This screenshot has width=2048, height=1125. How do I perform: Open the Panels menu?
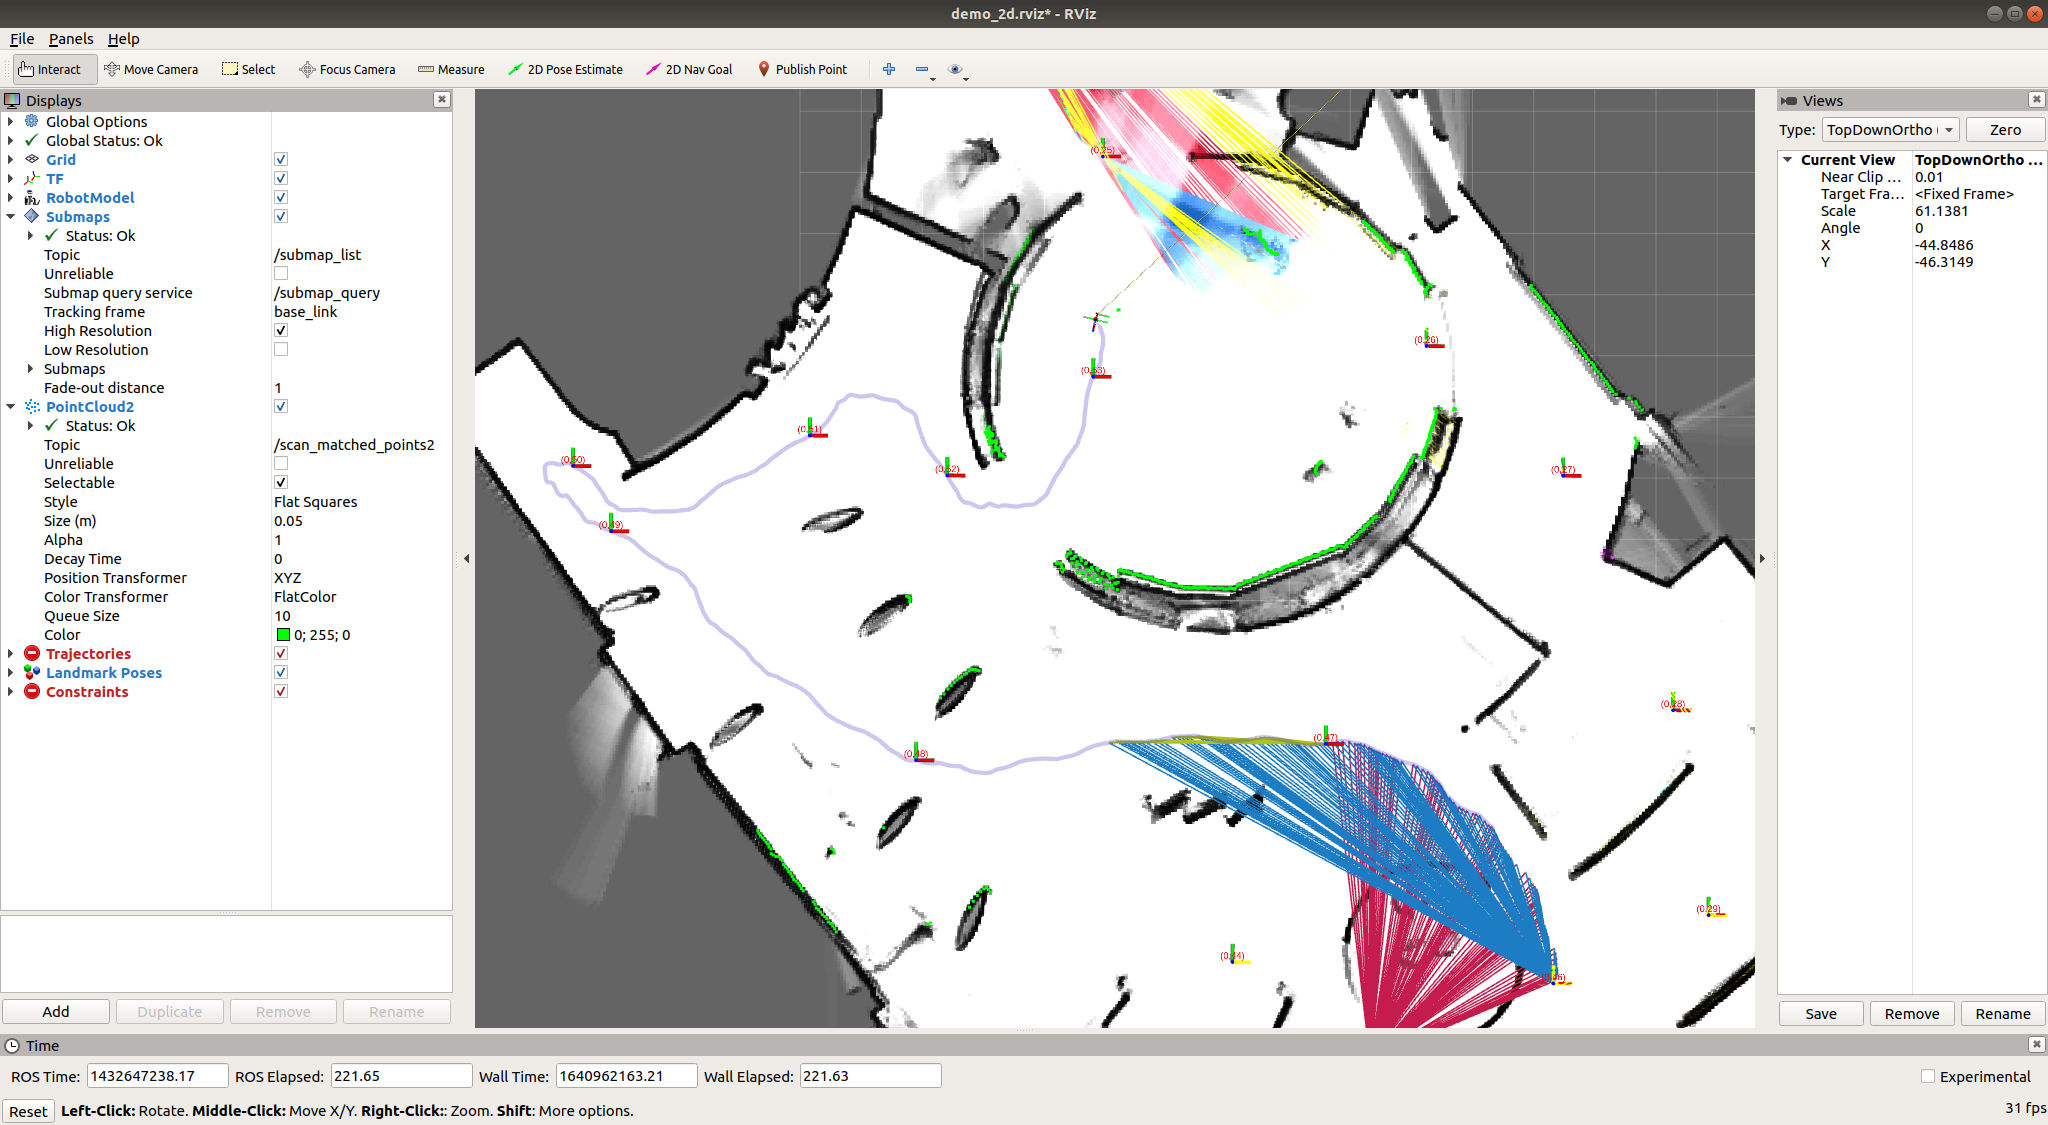[x=71, y=39]
